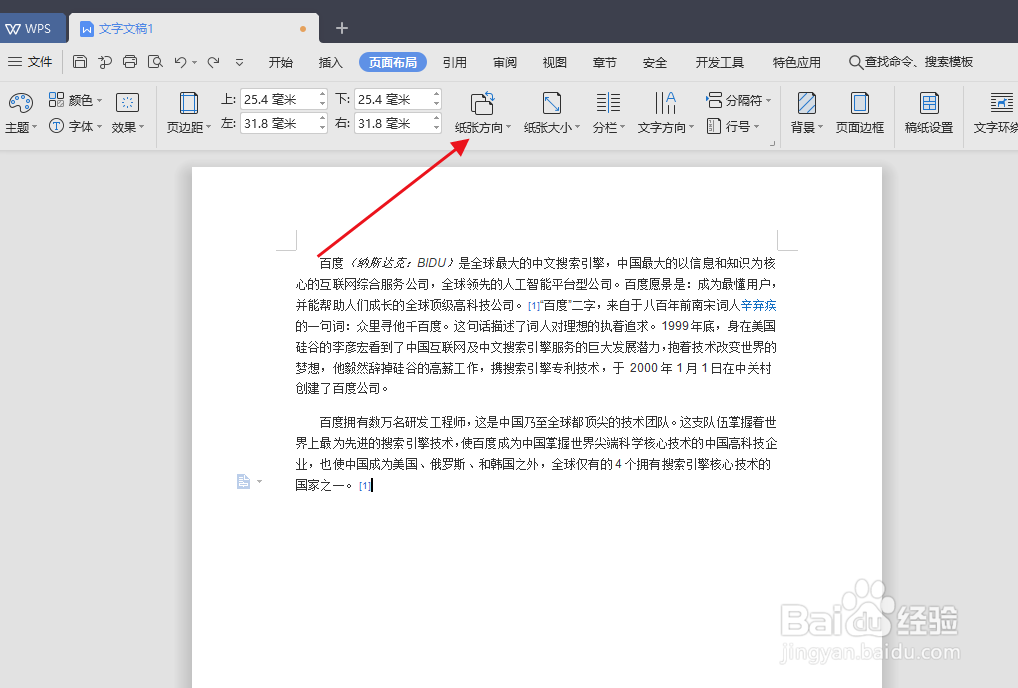Screen dimensions: 1018x688
Task: Click the 查找命令 search box
Action: pos(911,62)
